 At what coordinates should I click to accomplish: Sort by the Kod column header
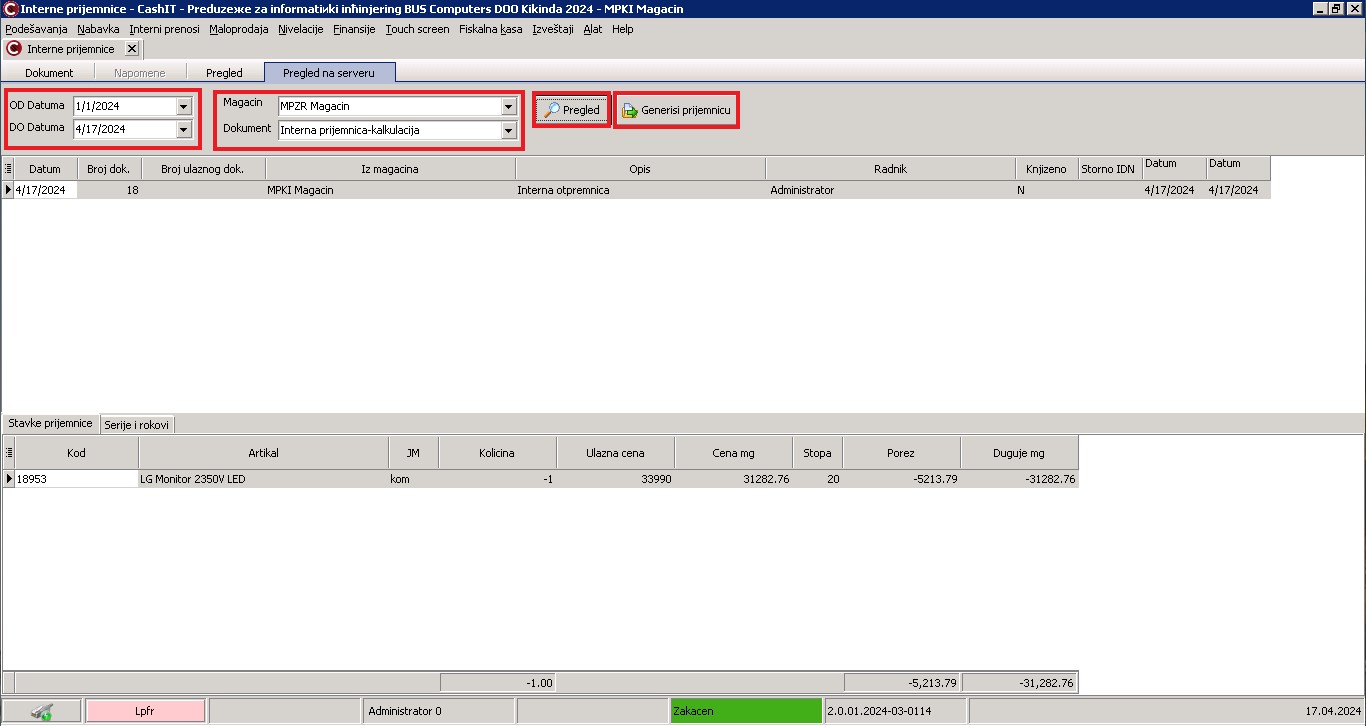(76, 453)
